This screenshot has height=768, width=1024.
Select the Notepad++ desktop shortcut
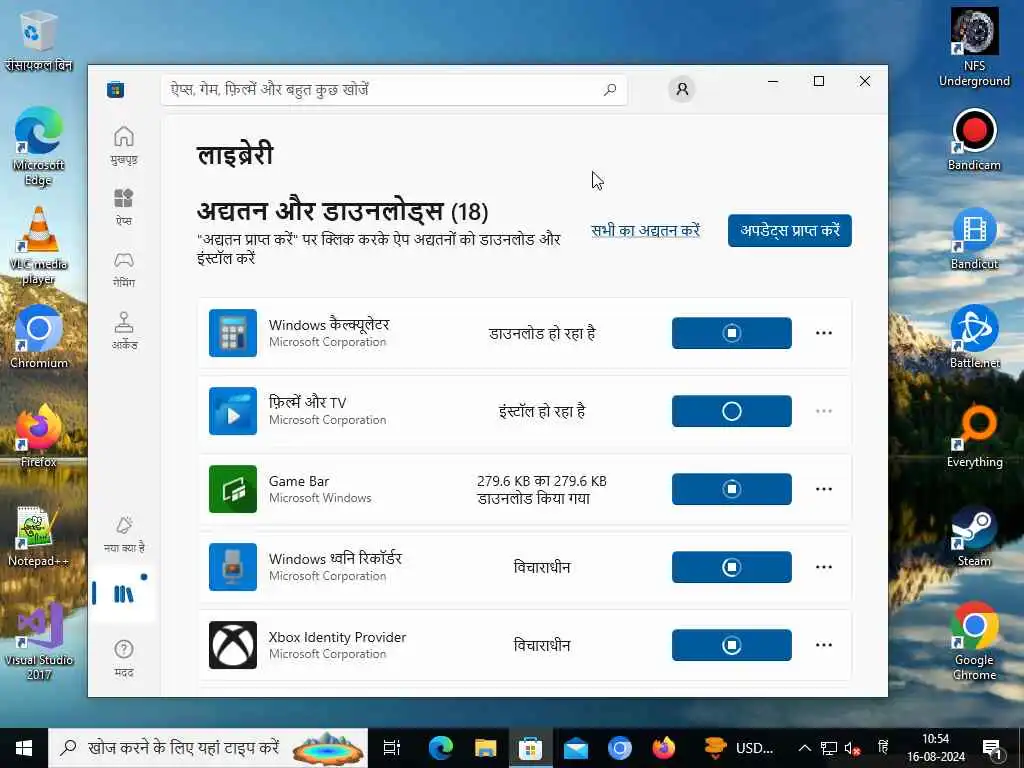click(38, 536)
